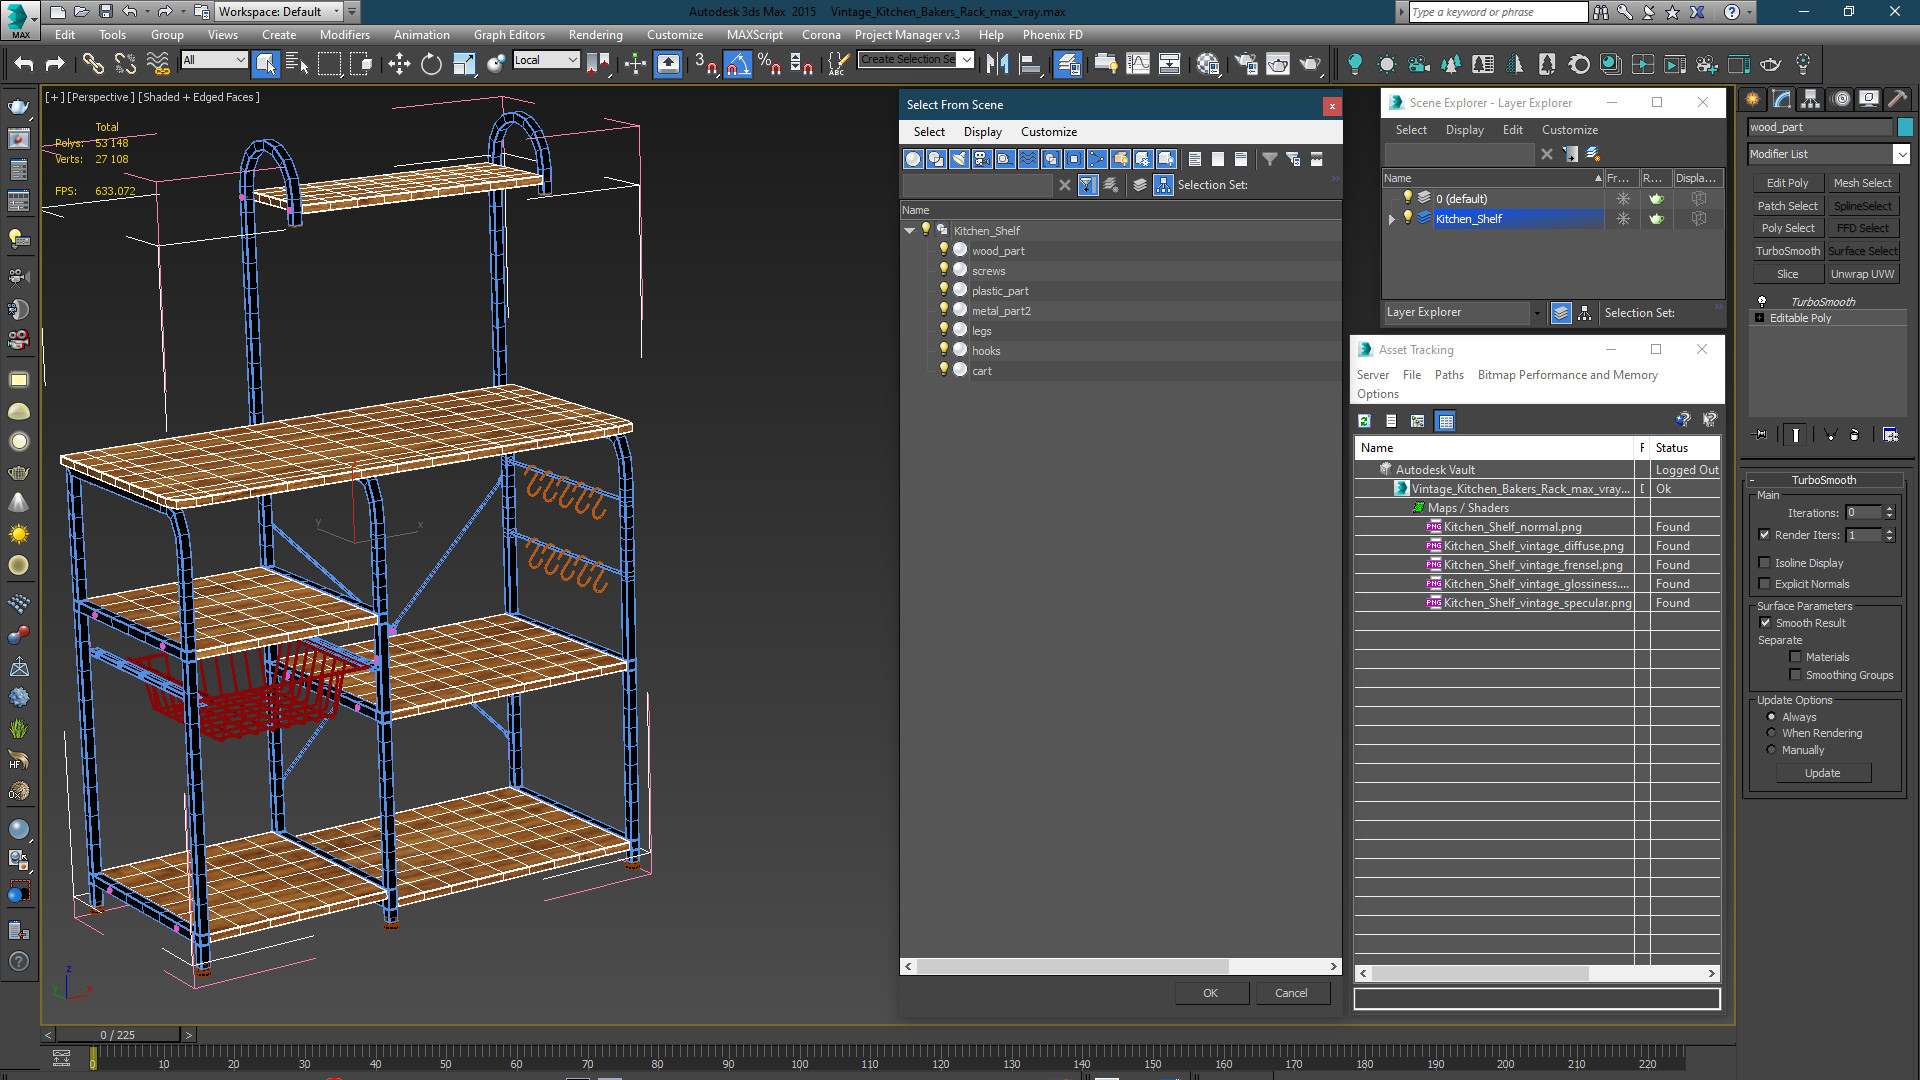Image resolution: width=1920 pixels, height=1080 pixels.
Task: Open the Modifier List dropdown
Action: [x=1829, y=154]
